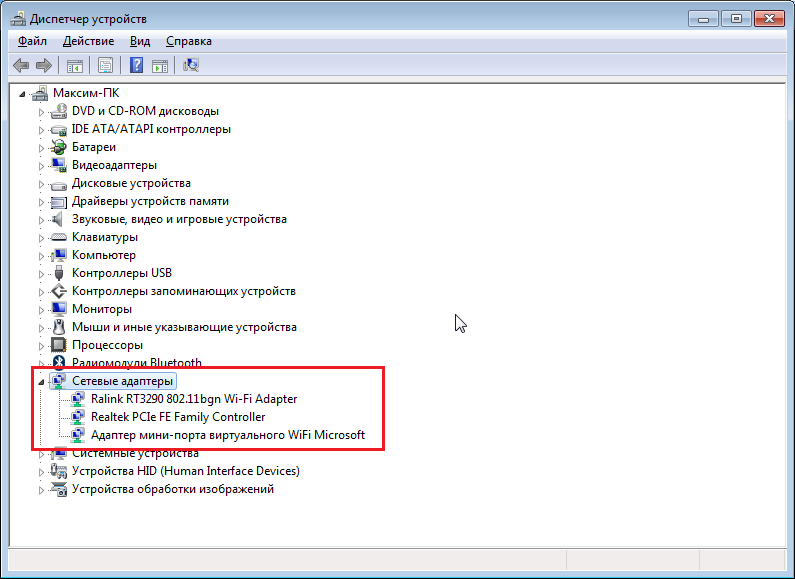Click the IDE ATA/ATAPI controller icon
Image resolution: width=795 pixels, height=579 pixels.
[x=59, y=129]
